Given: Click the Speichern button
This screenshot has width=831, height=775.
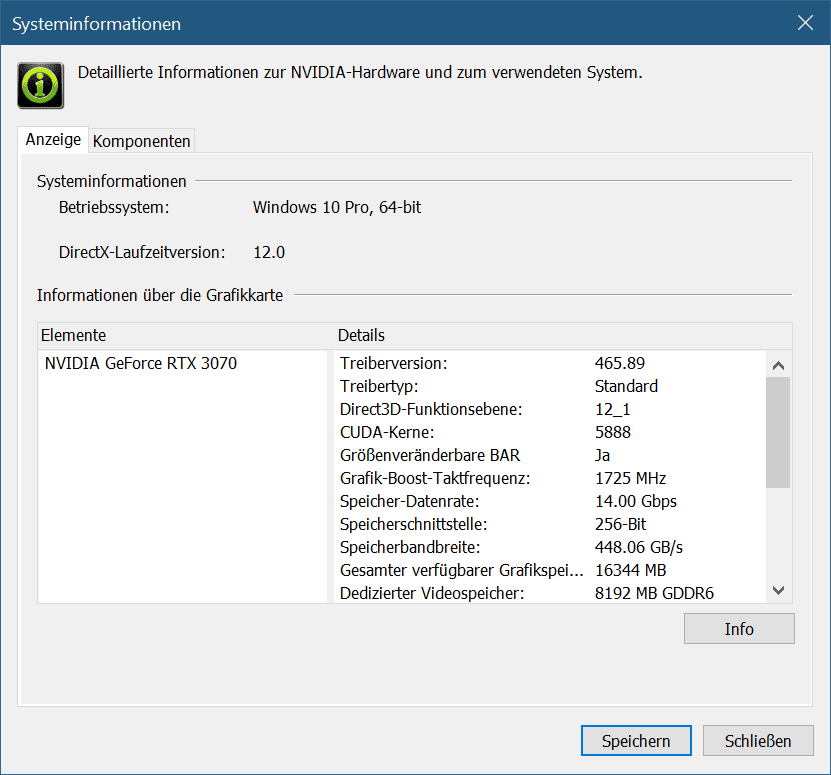Looking at the screenshot, I should point(636,741).
